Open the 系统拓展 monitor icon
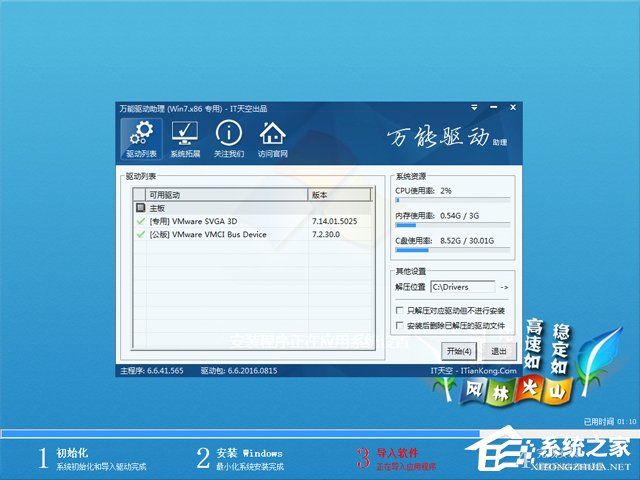 [x=185, y=139]
